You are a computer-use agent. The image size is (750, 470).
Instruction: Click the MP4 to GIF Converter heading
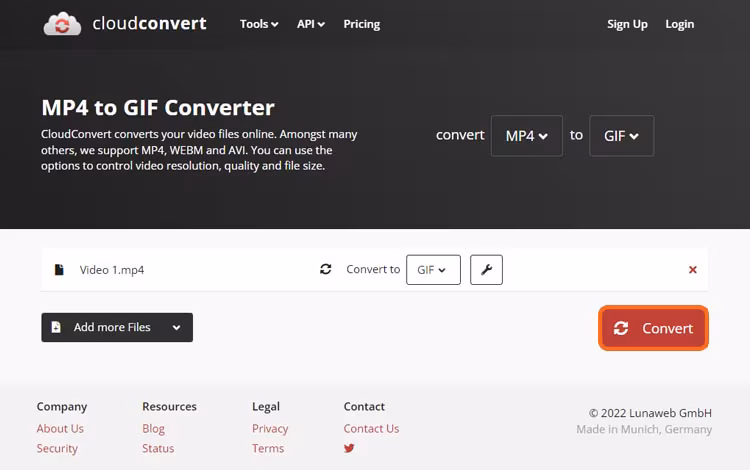[x=158, y=107]
